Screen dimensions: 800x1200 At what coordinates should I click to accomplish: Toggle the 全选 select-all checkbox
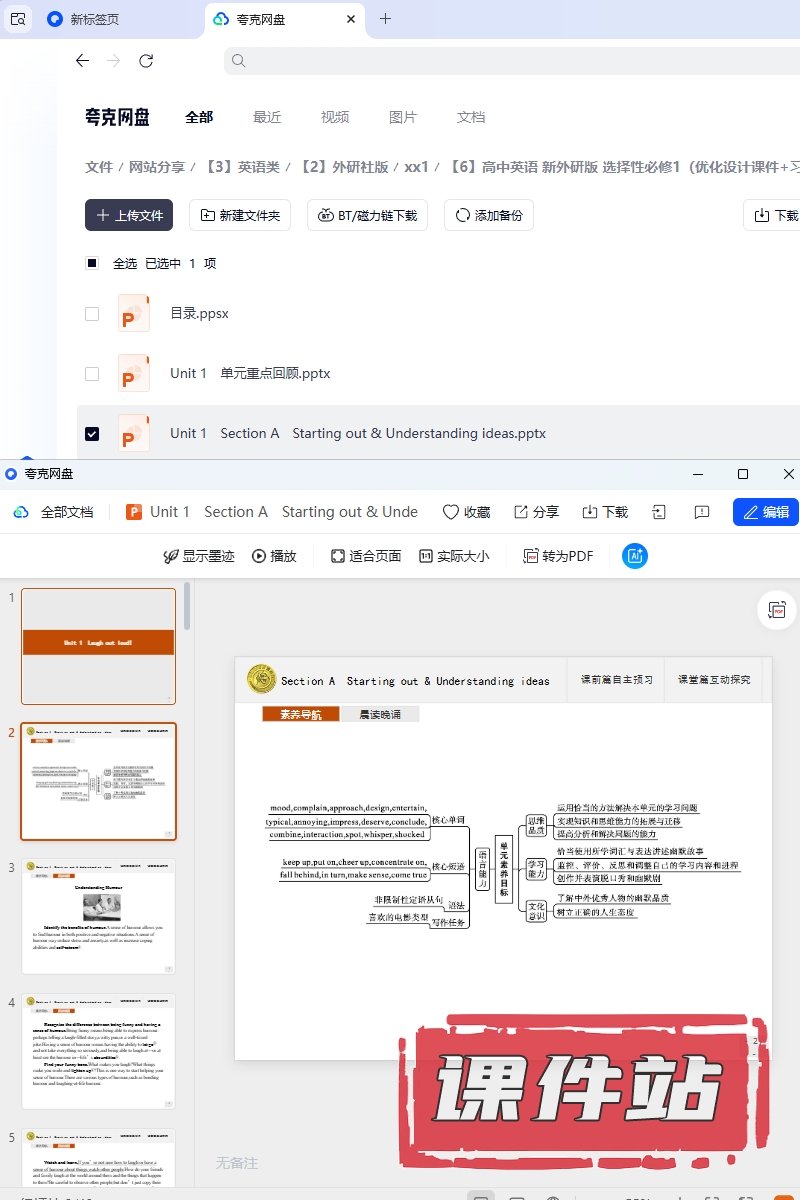pos(92,264)
